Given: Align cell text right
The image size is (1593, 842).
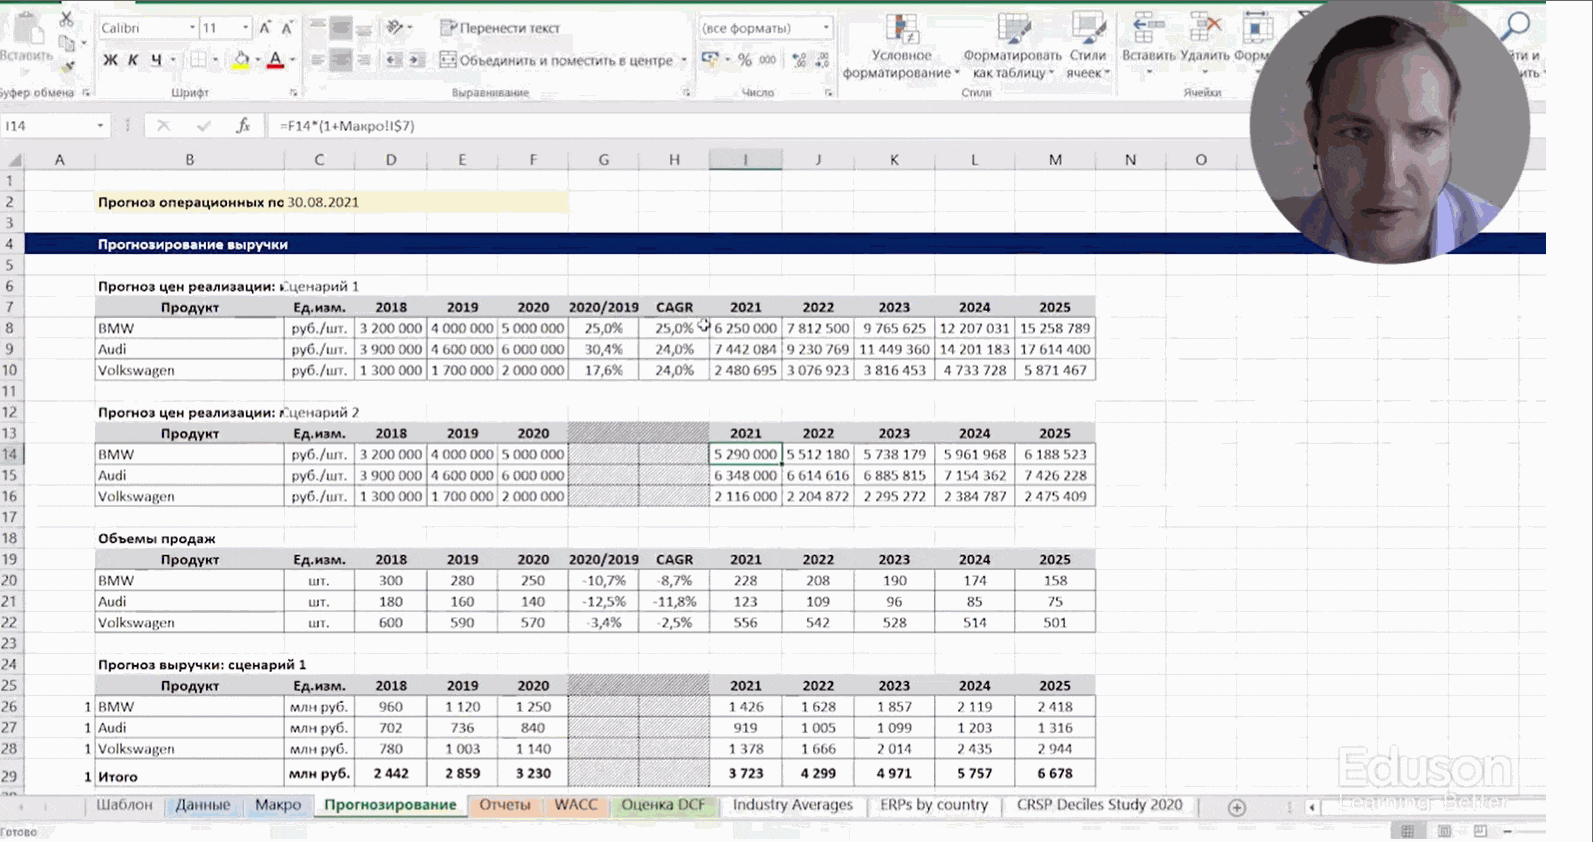Looking at the screenshot, I should click(x=364, y=60).
